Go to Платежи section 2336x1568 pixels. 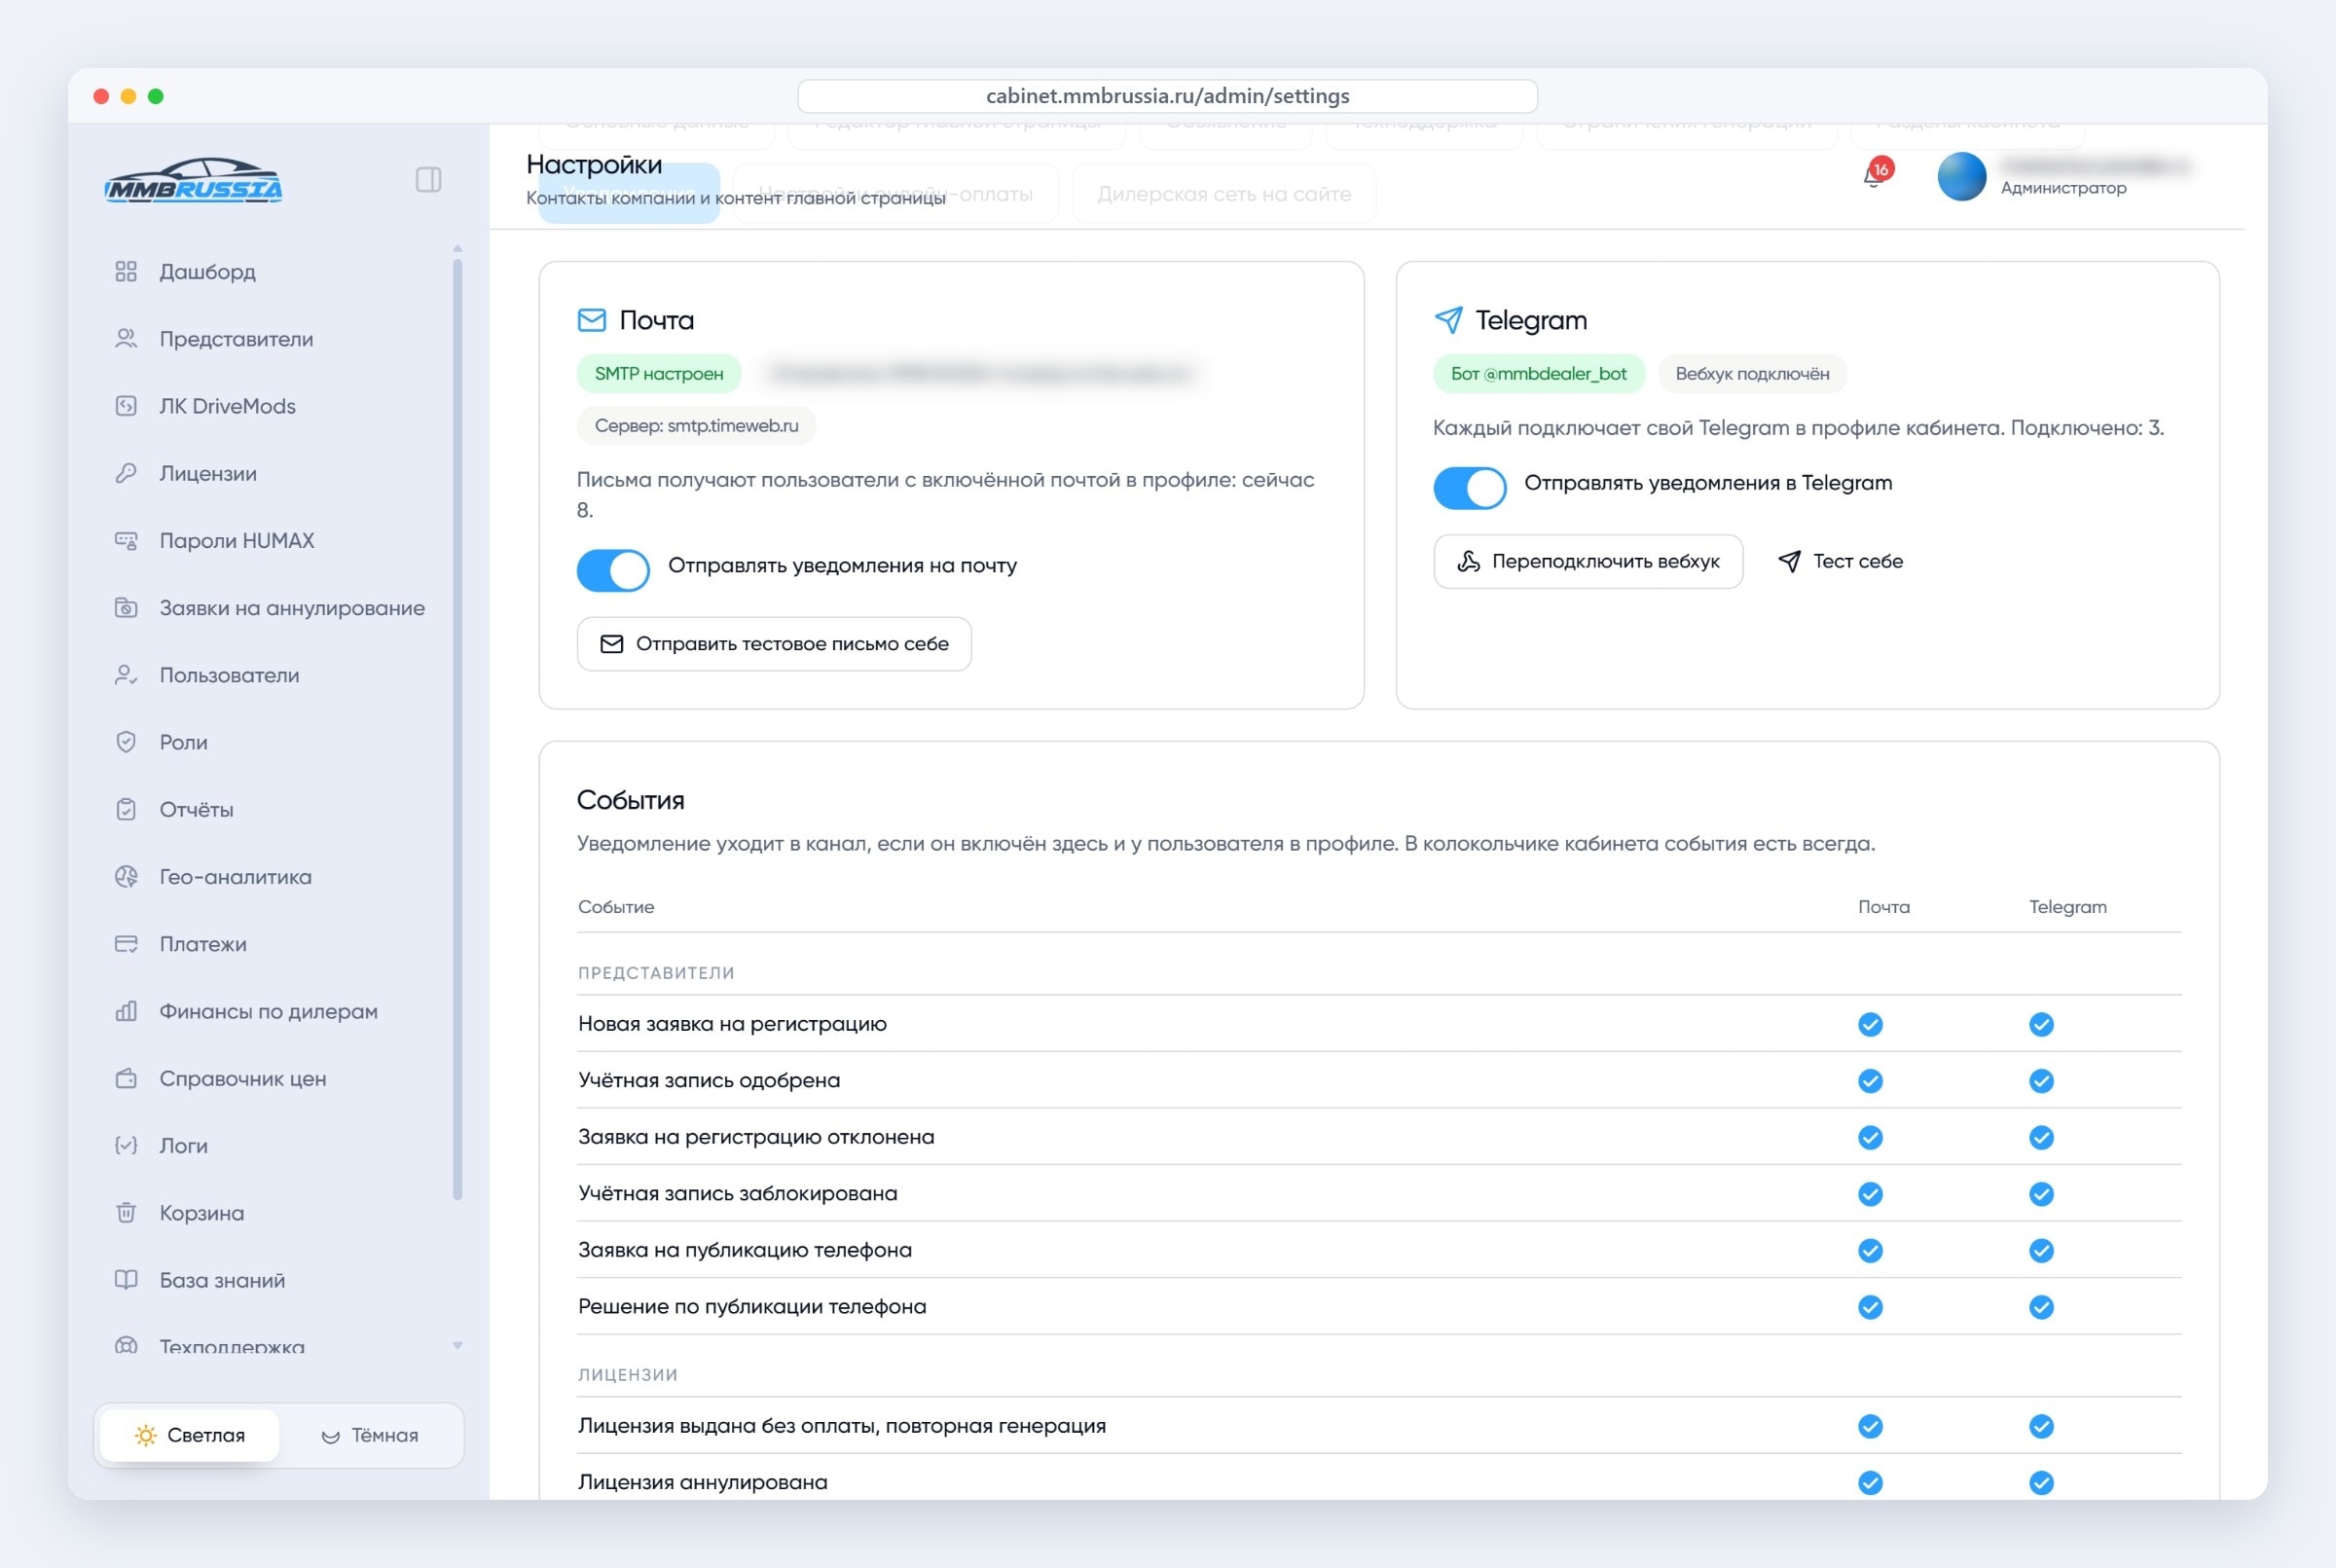tap(203, 944)
